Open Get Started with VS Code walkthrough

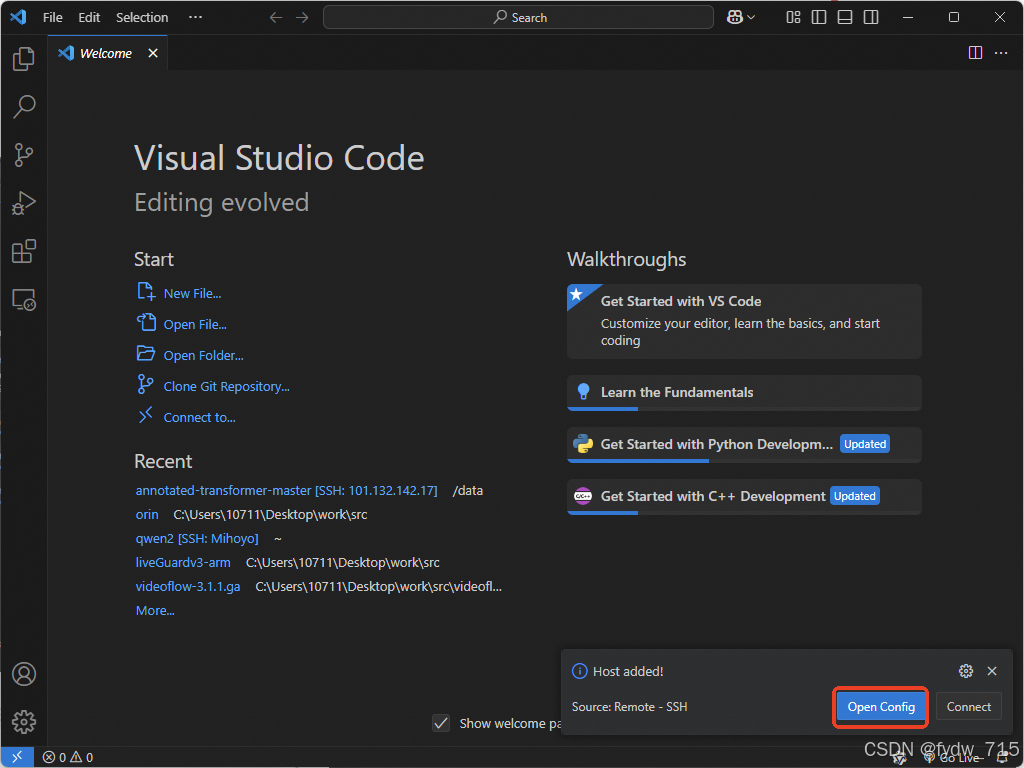coord(744,321)
